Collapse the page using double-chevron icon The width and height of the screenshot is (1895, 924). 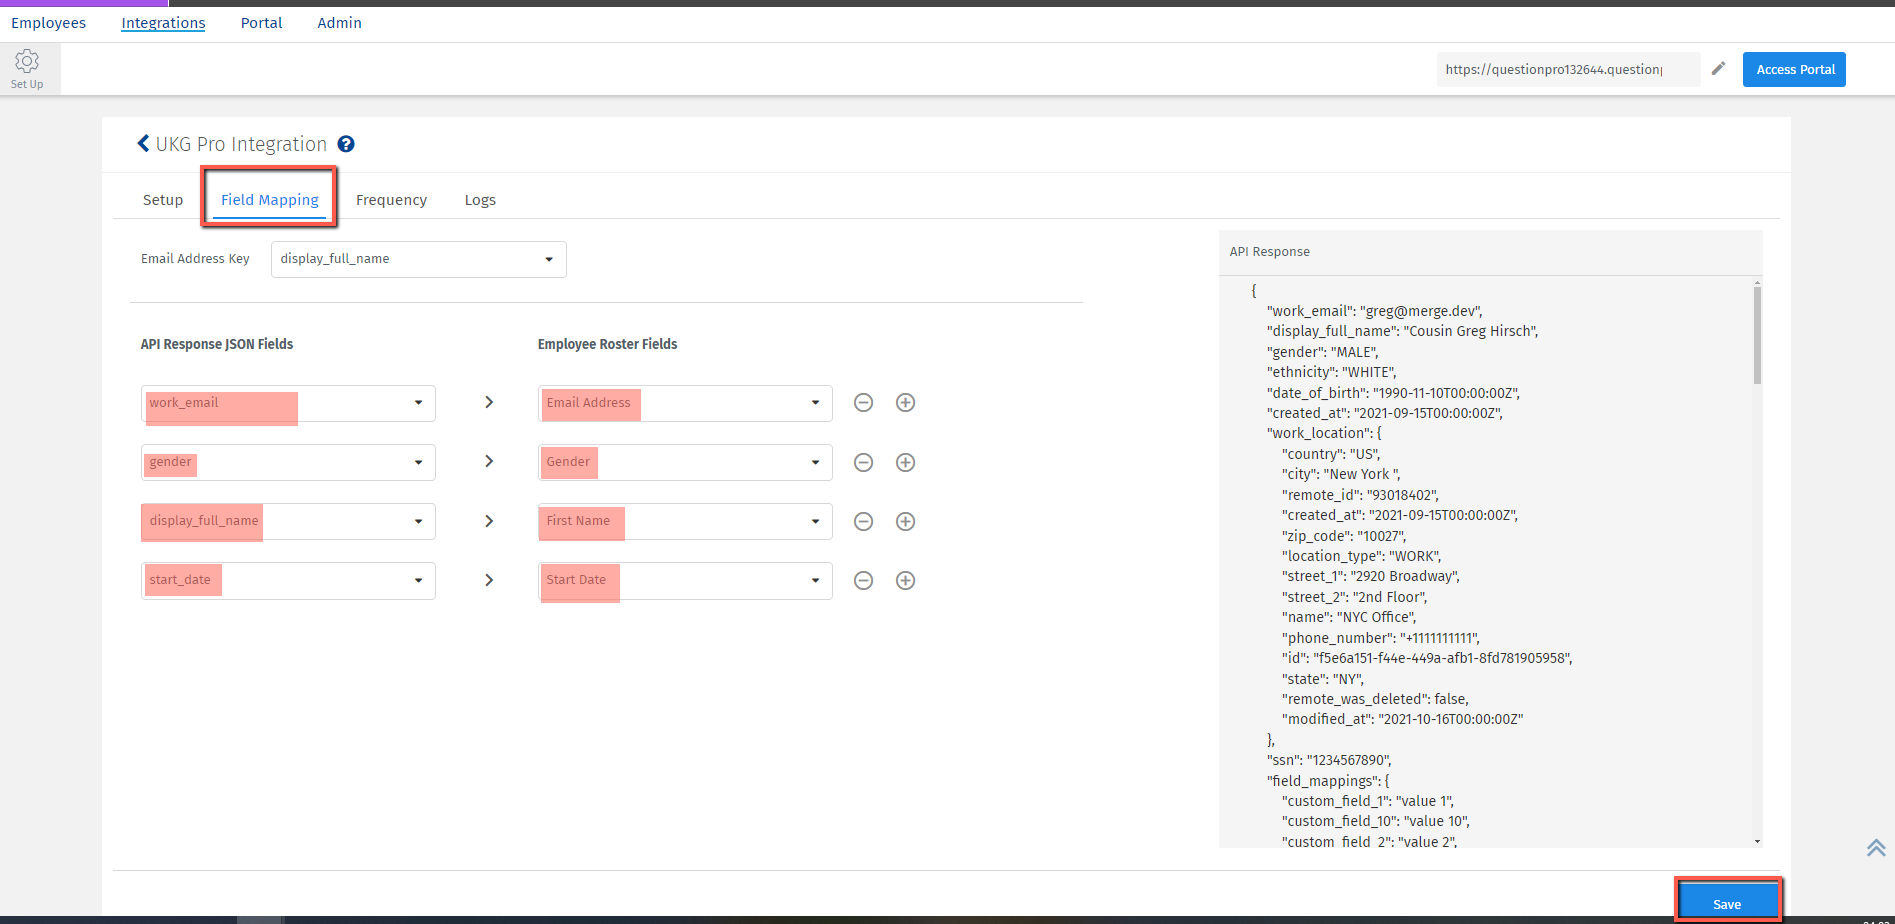coord(1874,847)
